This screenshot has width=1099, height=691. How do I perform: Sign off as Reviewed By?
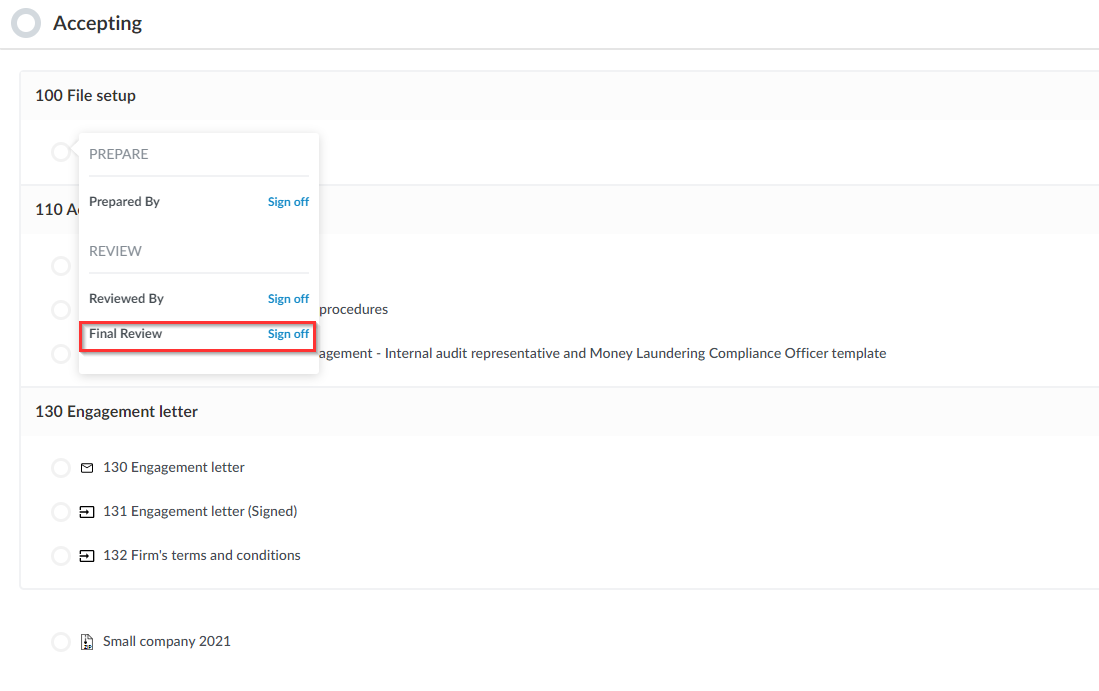click(x=288, y=299)
